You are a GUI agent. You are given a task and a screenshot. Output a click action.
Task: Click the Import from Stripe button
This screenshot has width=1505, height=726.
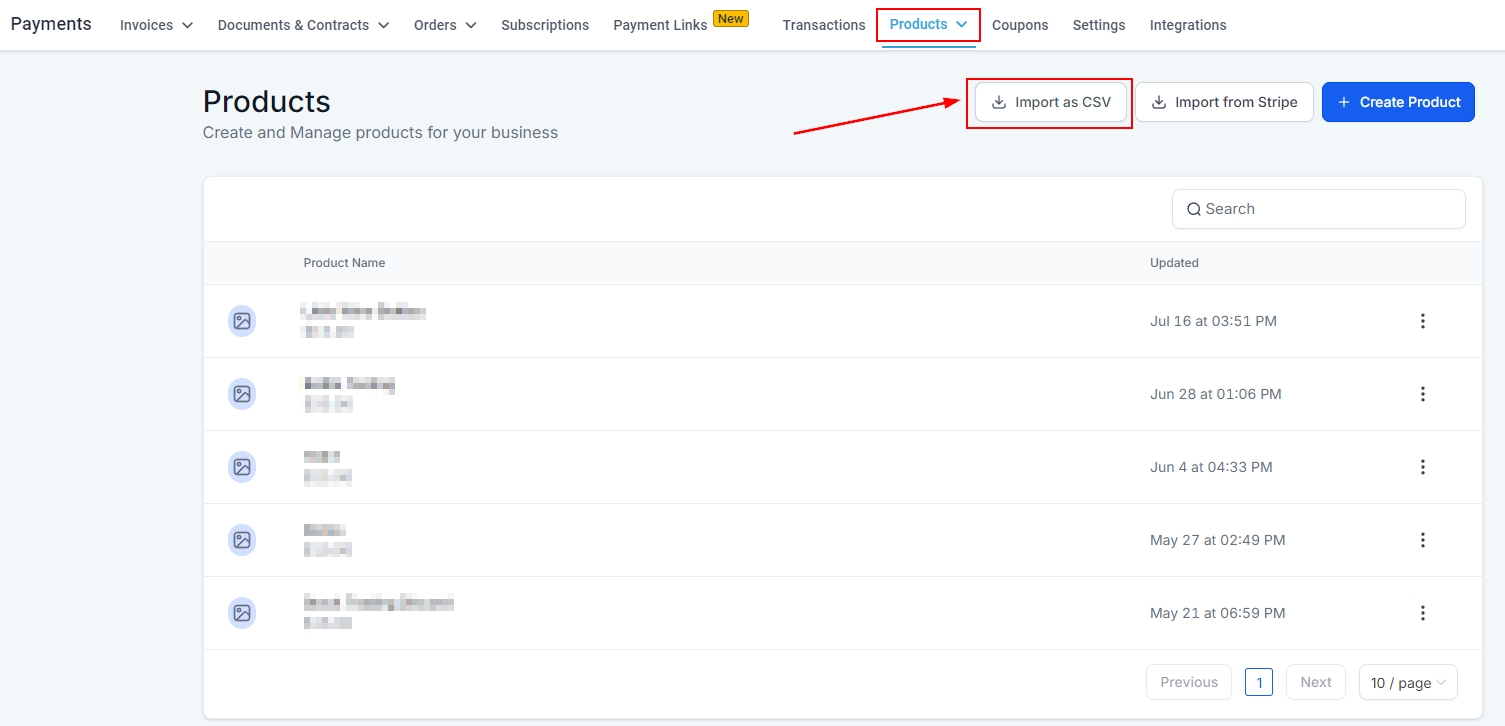tap(1224, 102)
